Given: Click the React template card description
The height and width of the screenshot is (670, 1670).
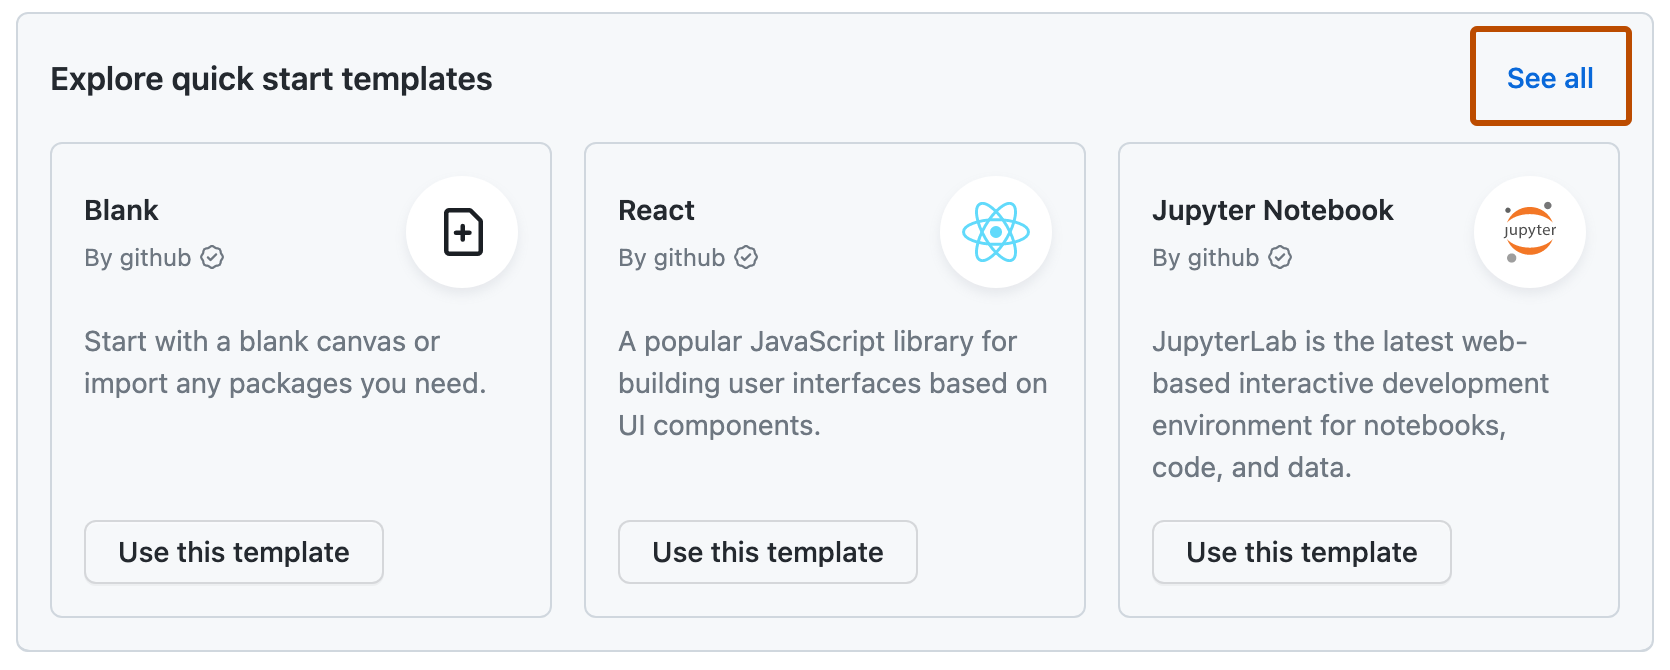Looking at the screenshot, I should coord(832,383).
